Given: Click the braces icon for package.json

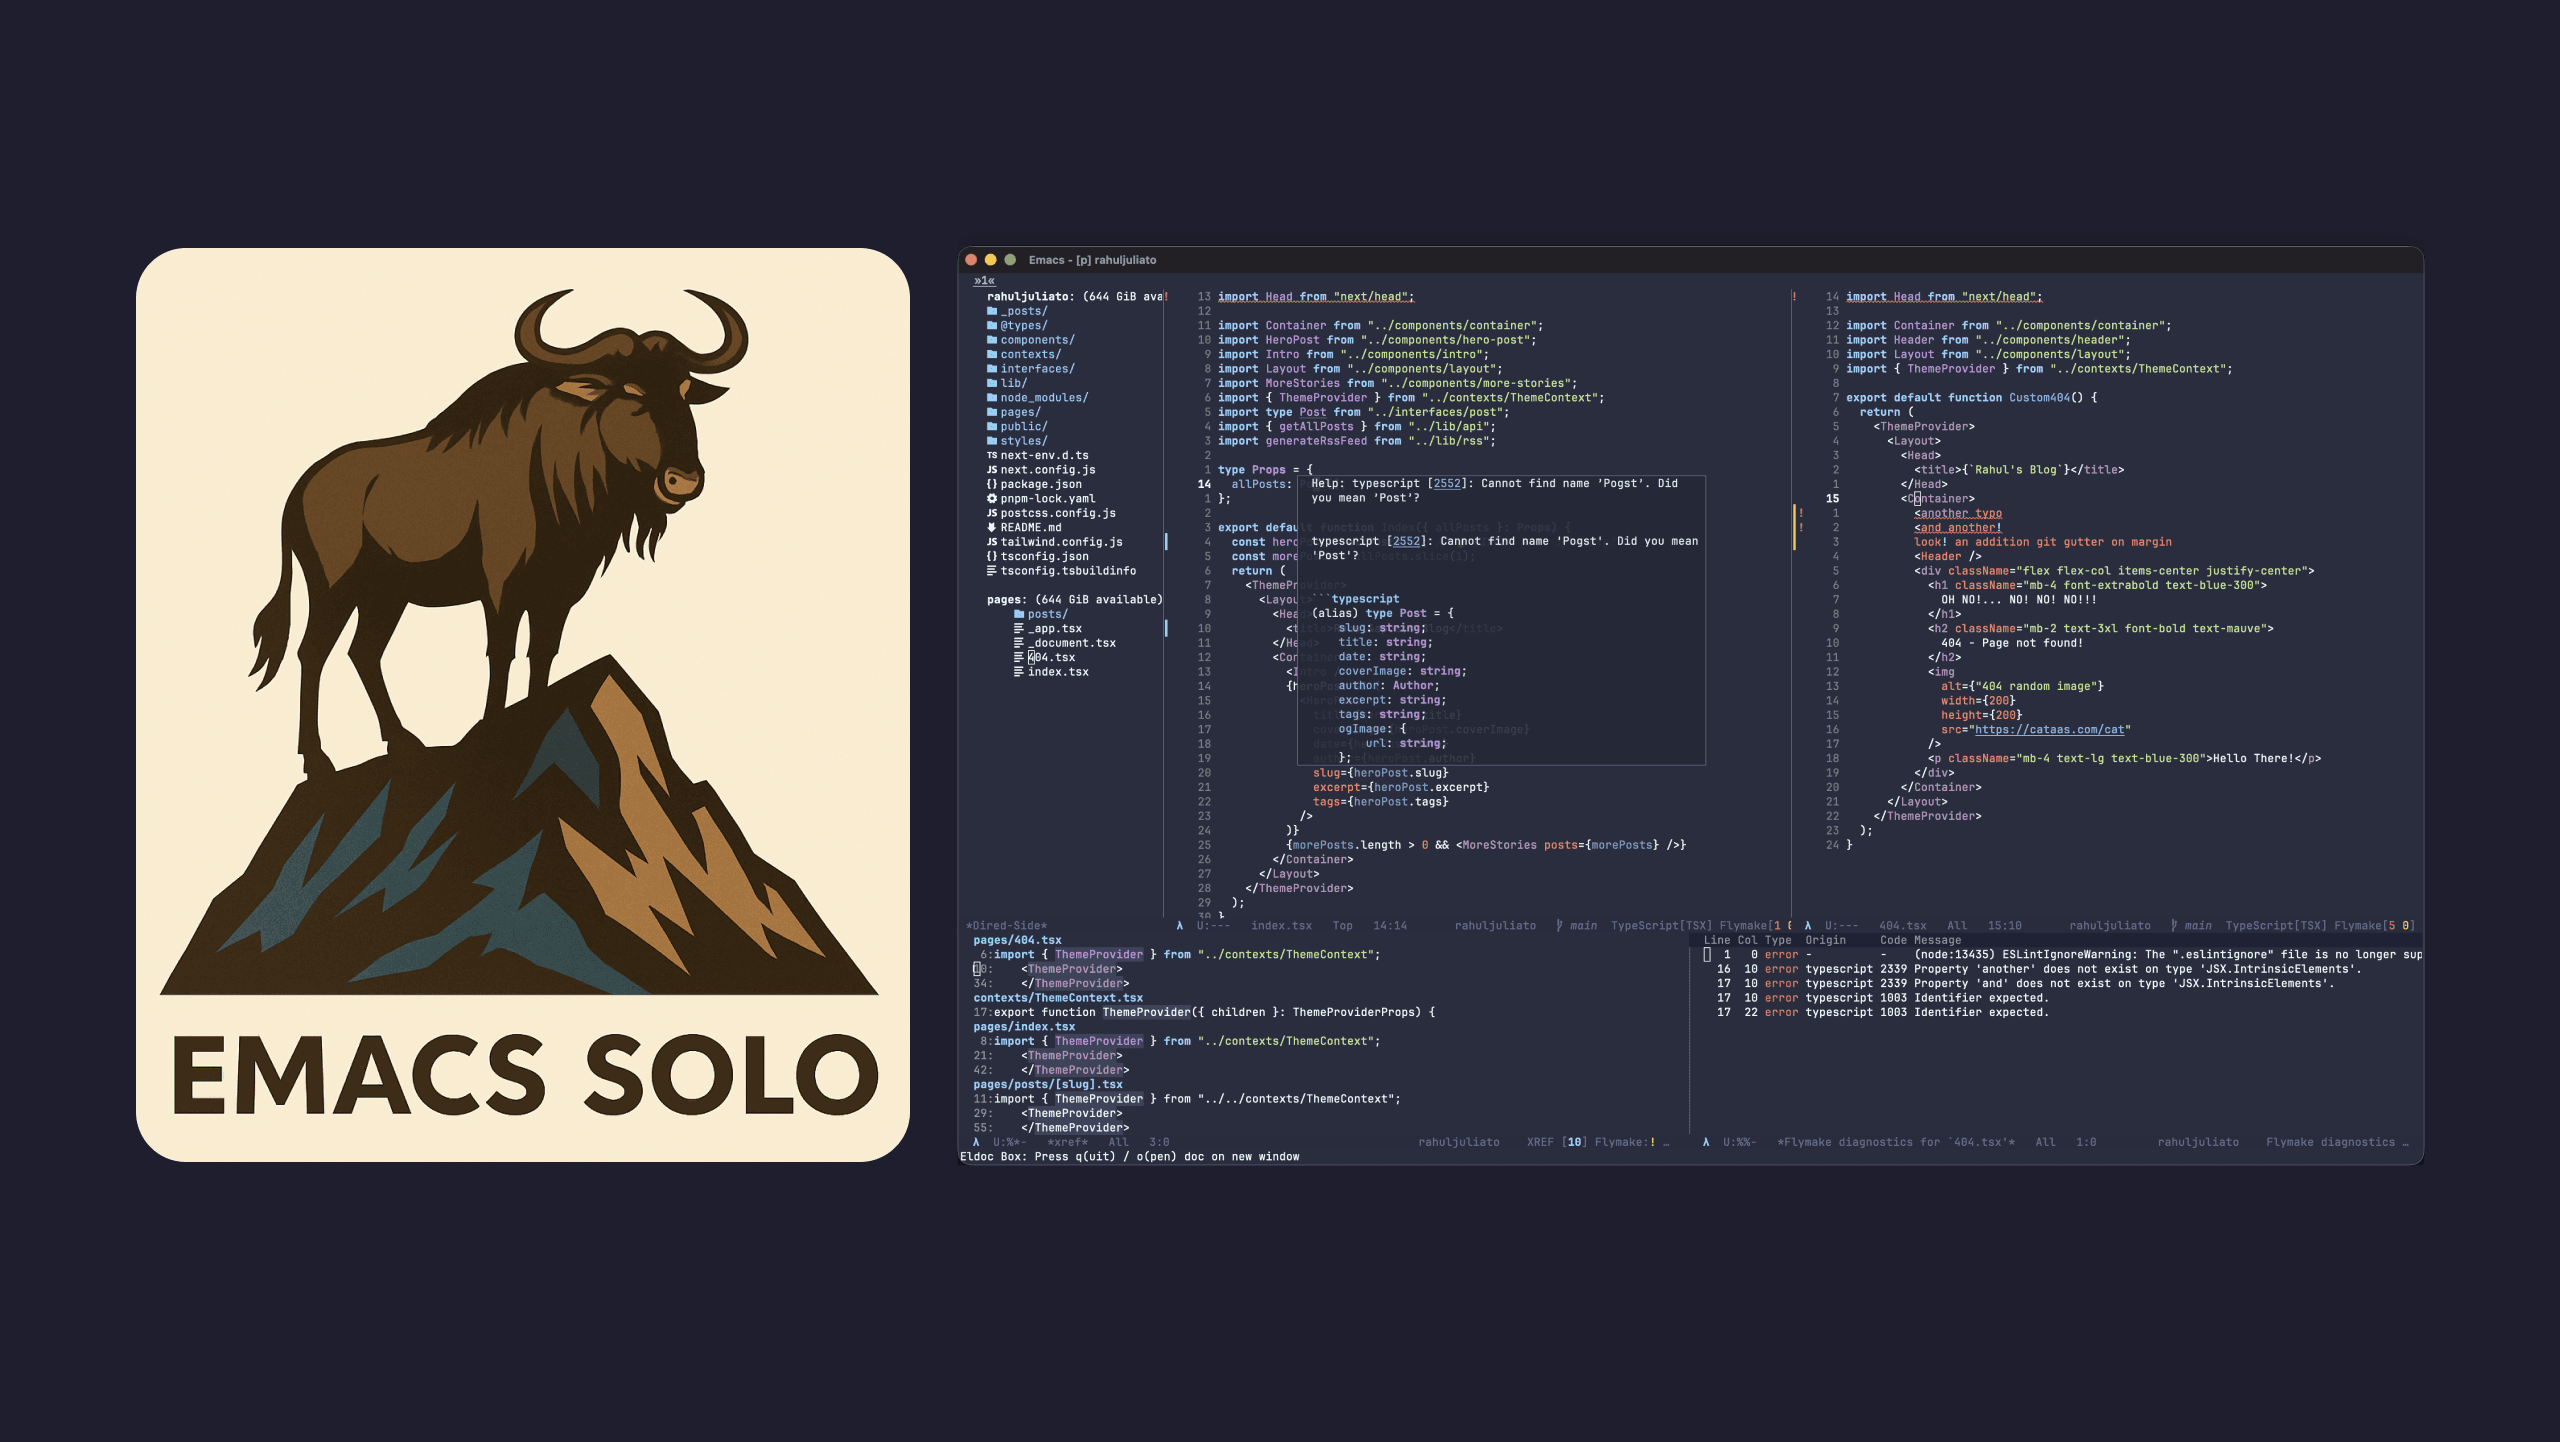Looking at the screenshot, I should (992, 484).
